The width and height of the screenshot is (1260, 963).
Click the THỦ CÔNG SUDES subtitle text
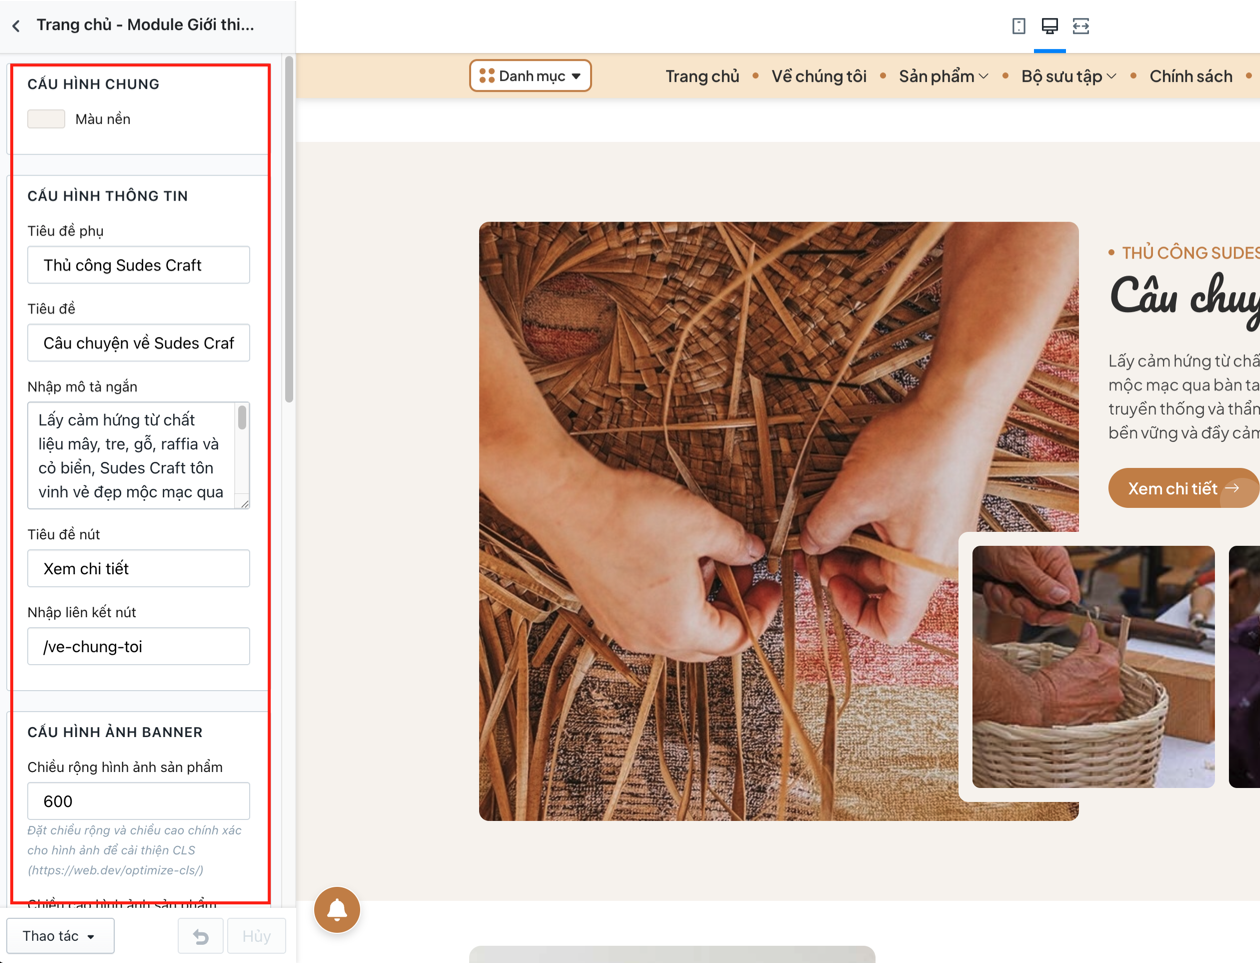coord(1190,253)
